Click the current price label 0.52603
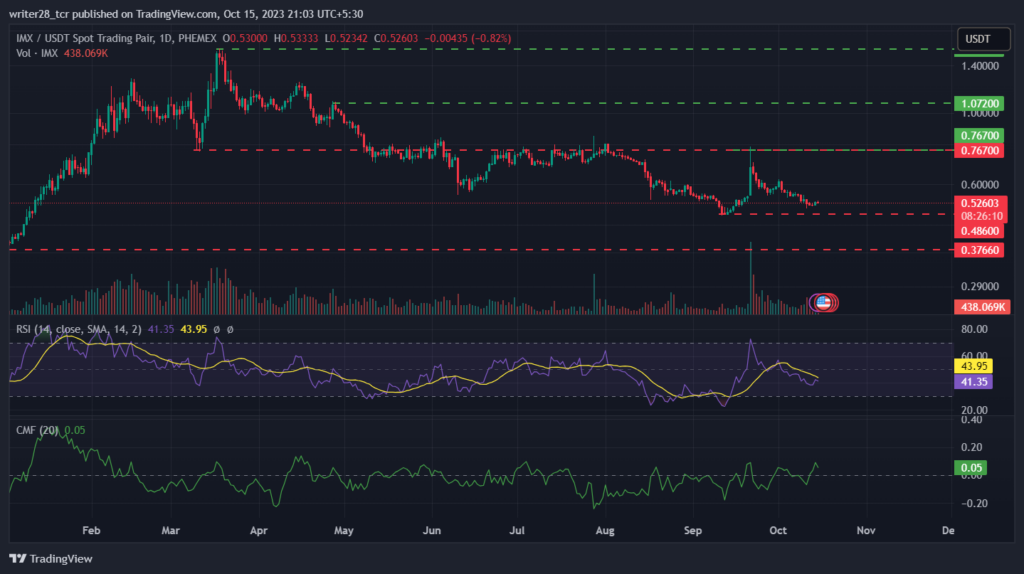 tap(980, 203)
